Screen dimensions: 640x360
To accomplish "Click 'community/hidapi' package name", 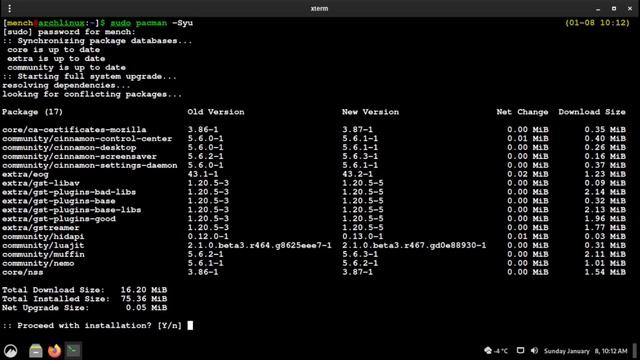I will coord(43,237).
